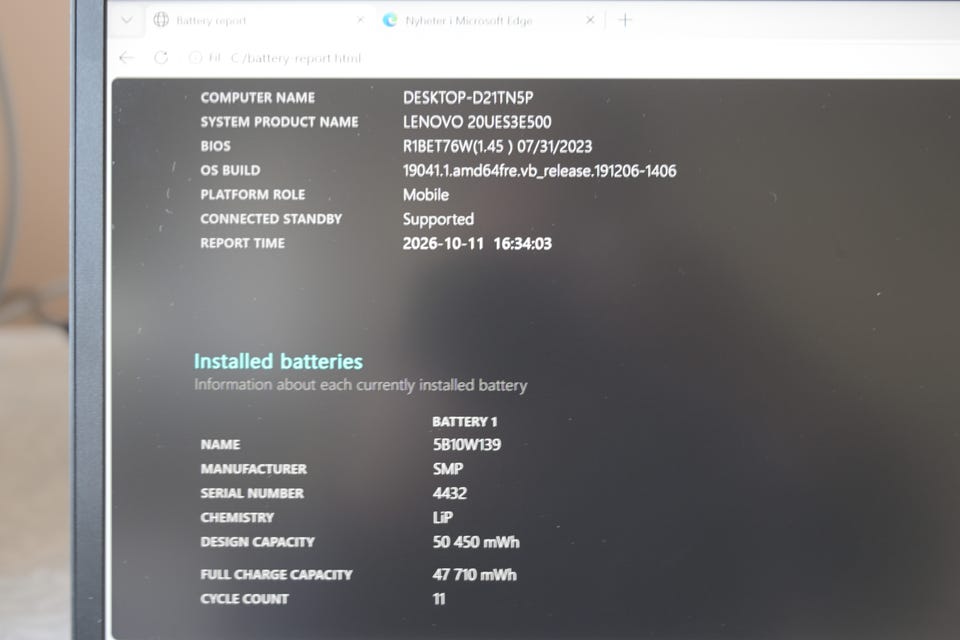Image resolution: width=960 pixels, height=640 pixels.
Task: Refresh the battery report page
Action: (161, 58)
